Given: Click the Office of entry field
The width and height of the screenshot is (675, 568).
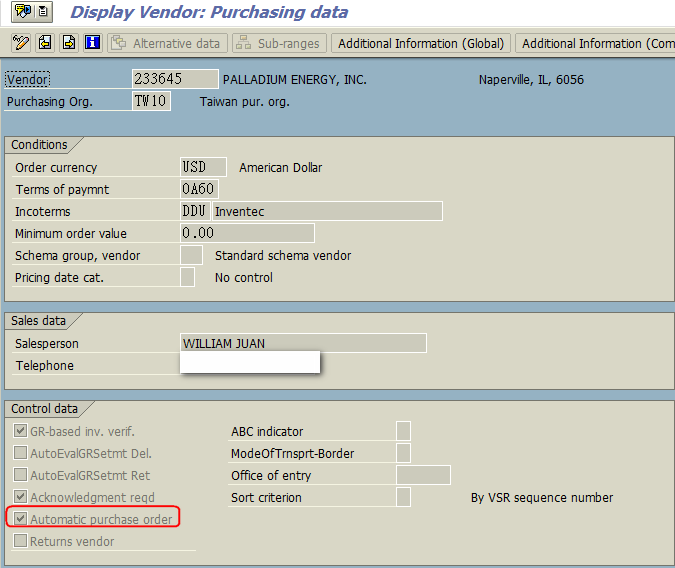Looking at the screenshot, I should [x=424, y=475].
